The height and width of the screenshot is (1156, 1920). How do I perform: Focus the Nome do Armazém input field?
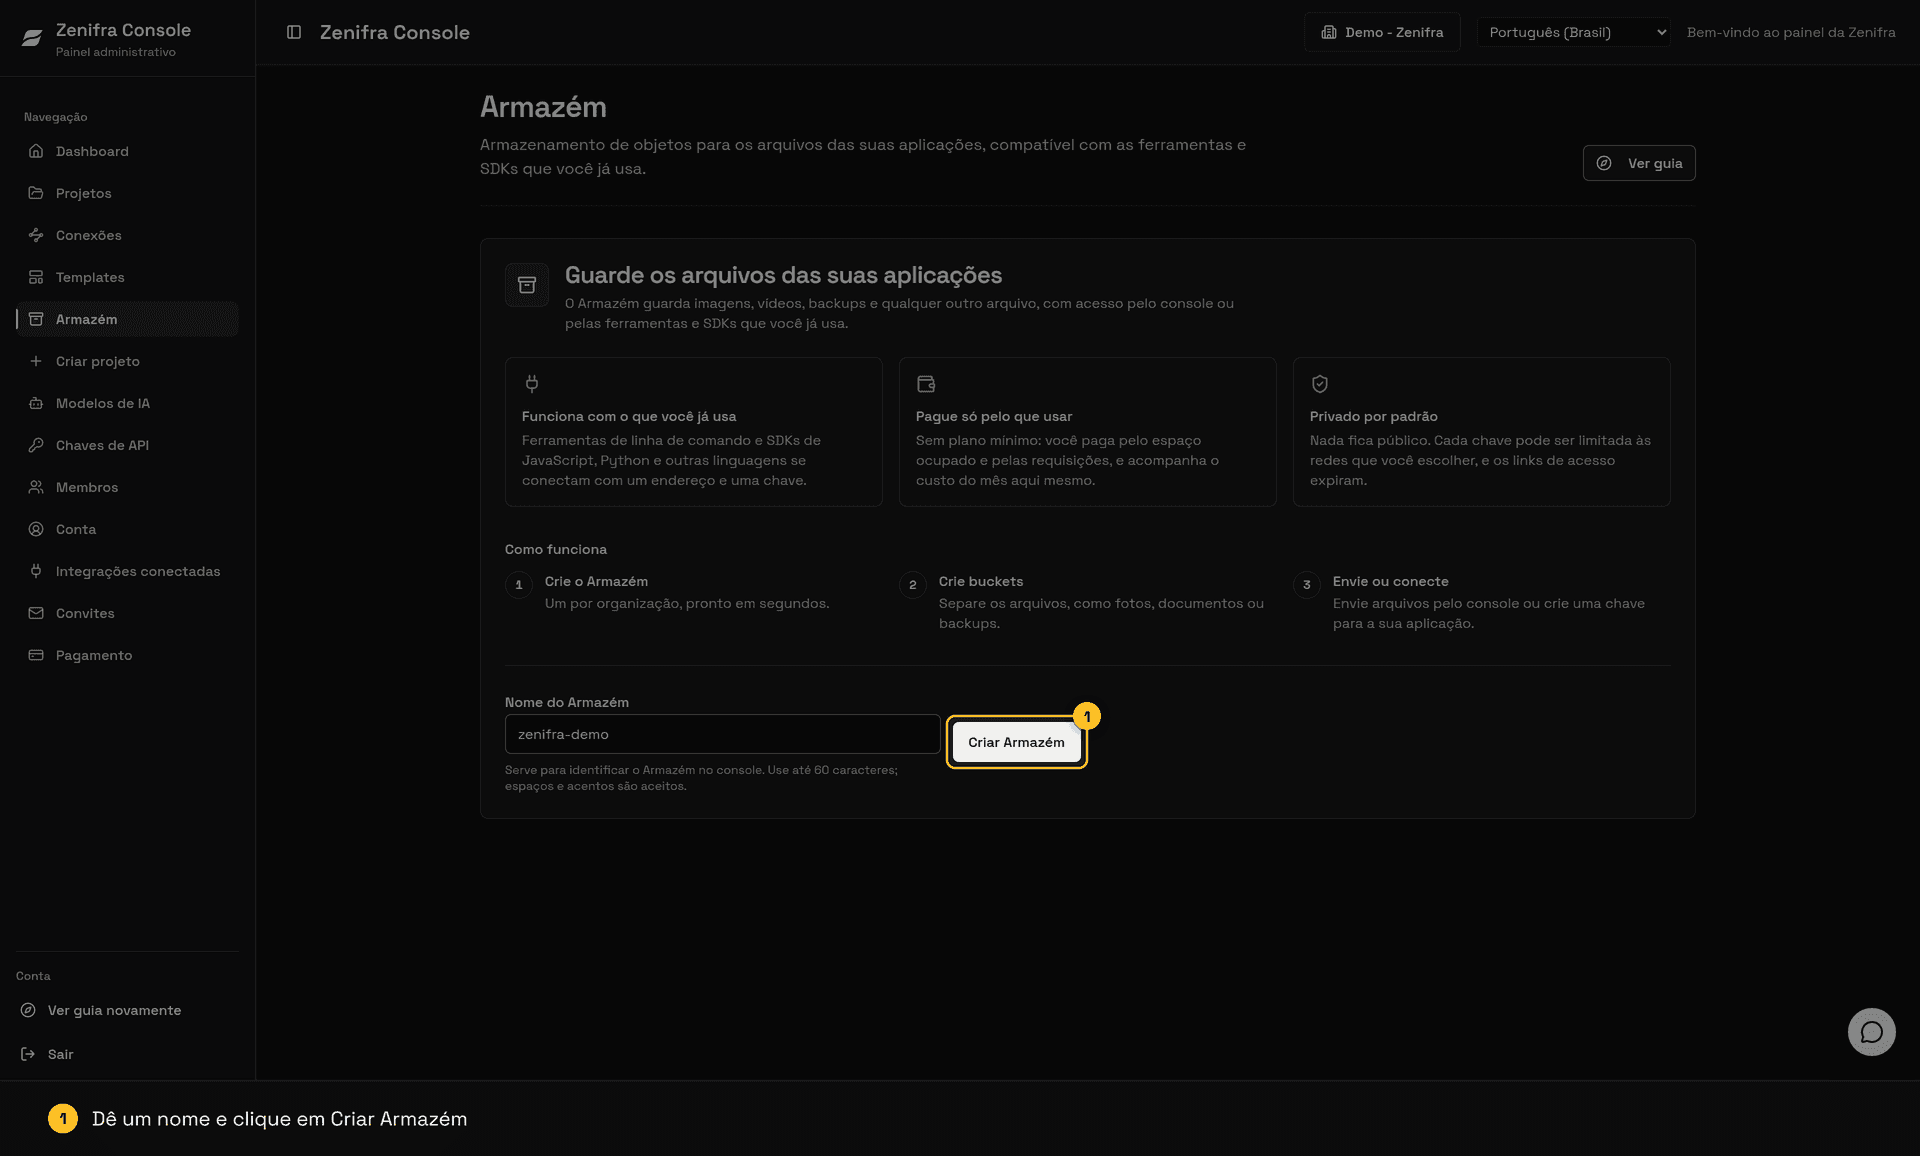722,734
